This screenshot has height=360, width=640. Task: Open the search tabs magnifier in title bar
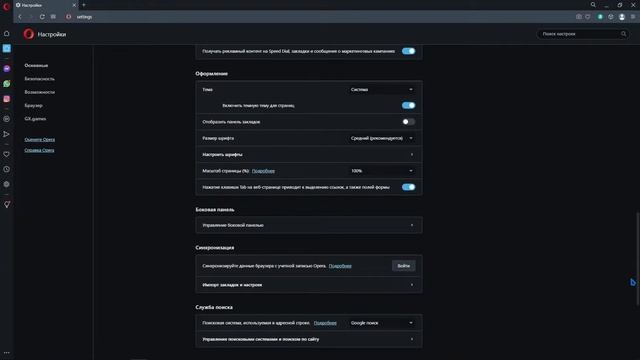[x=593, y=5]
